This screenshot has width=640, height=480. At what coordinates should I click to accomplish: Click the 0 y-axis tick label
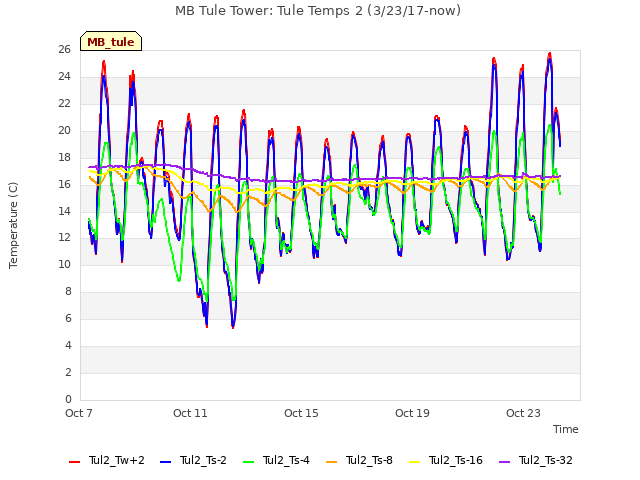(x=68, y=399)
